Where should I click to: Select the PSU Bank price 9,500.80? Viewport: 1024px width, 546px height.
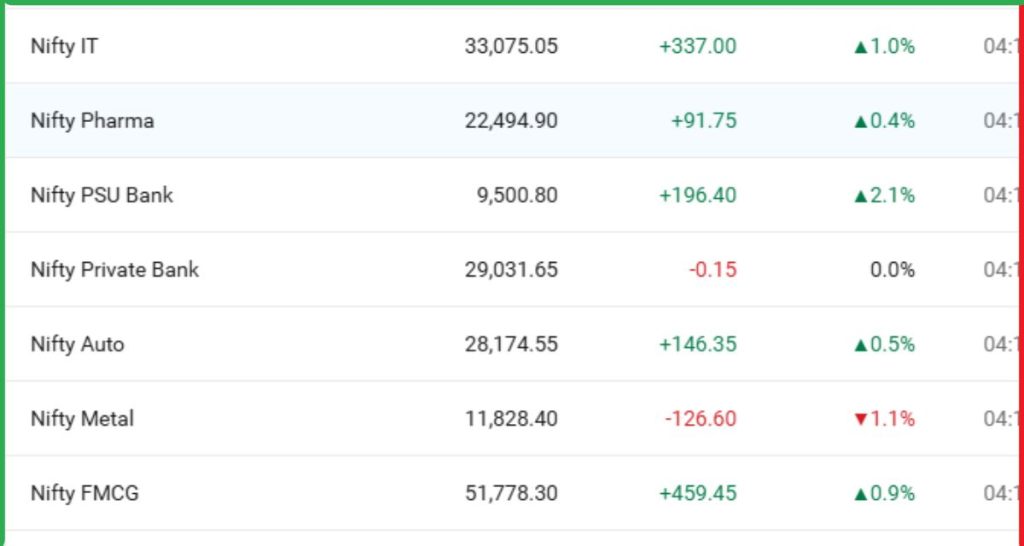(x=517, y=195)
